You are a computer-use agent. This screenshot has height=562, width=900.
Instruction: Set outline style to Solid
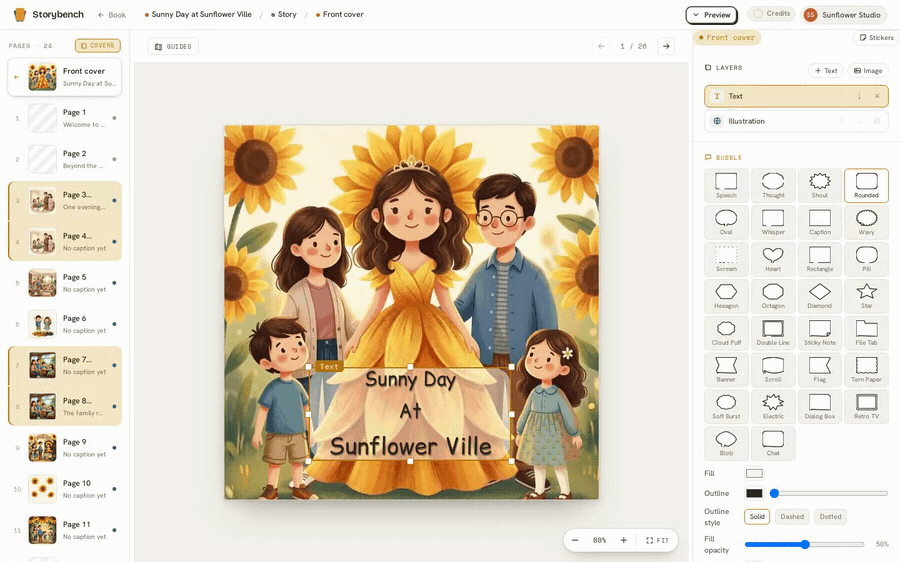(757, 517)
